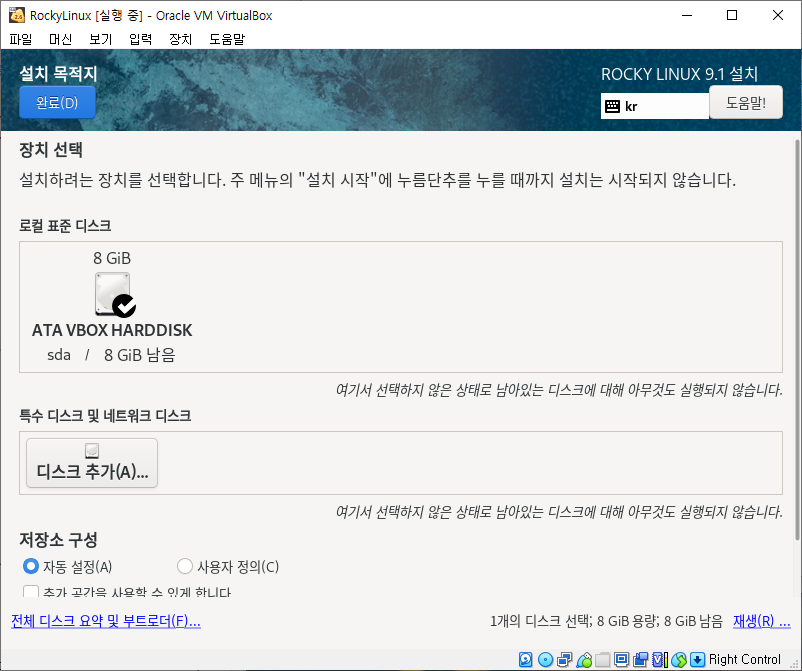Open the 보기 menu
Screen dimensions: 802x671
(100, 39)
